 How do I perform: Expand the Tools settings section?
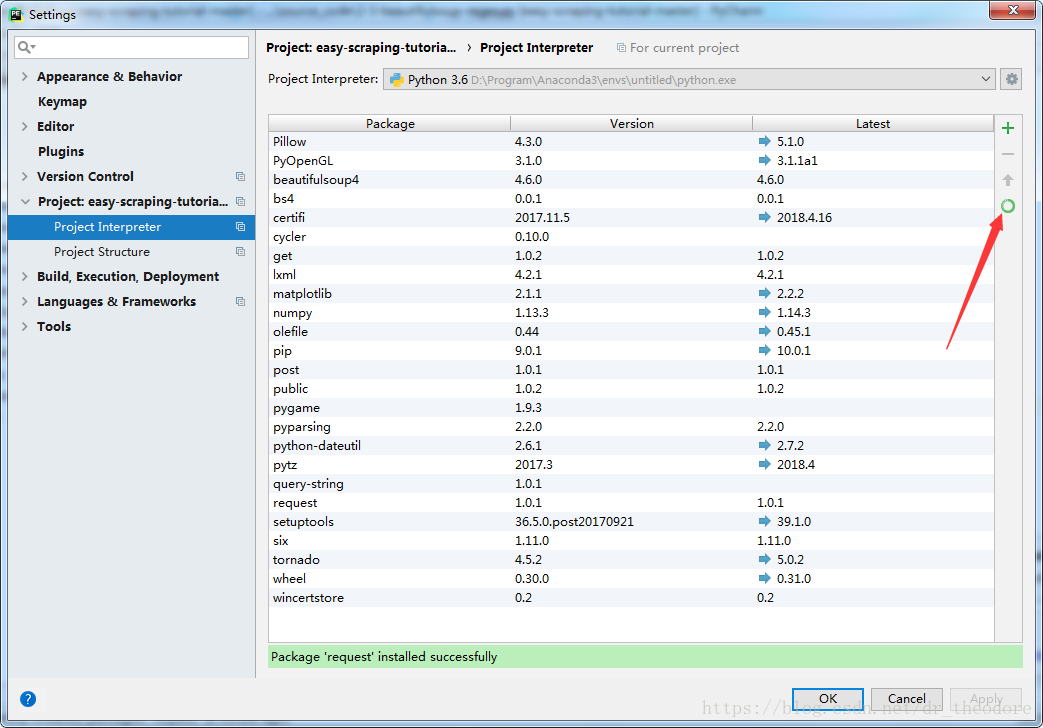(x=25, y=326)
